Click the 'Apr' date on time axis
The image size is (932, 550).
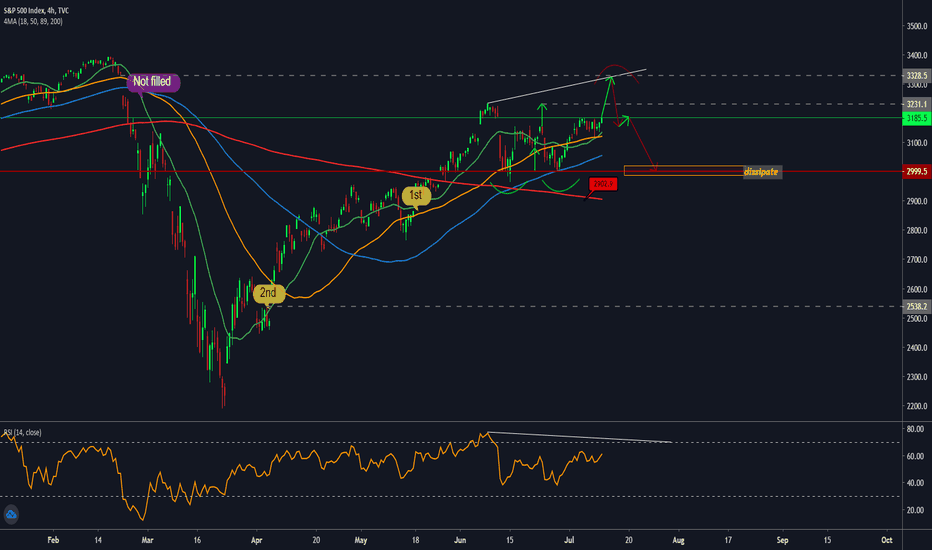(x=256, y=540)
